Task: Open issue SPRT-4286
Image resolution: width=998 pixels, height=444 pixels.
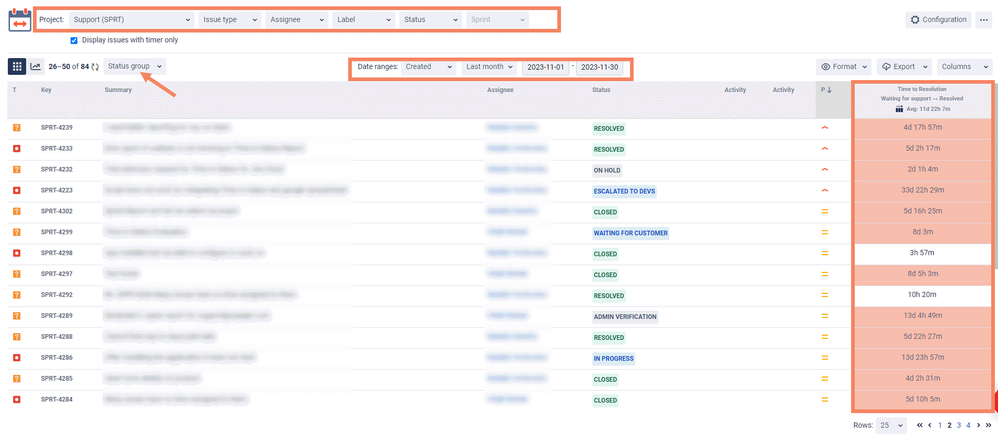Action: point(57,358)
